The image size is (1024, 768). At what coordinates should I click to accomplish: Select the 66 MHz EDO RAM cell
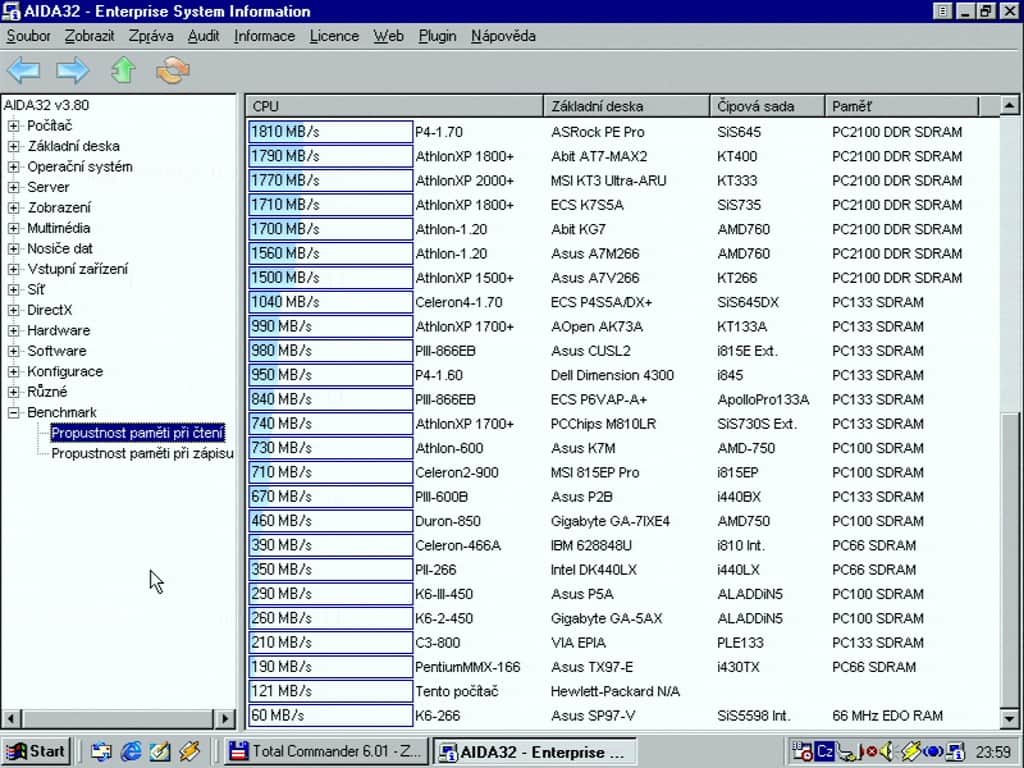pos(888,716)
